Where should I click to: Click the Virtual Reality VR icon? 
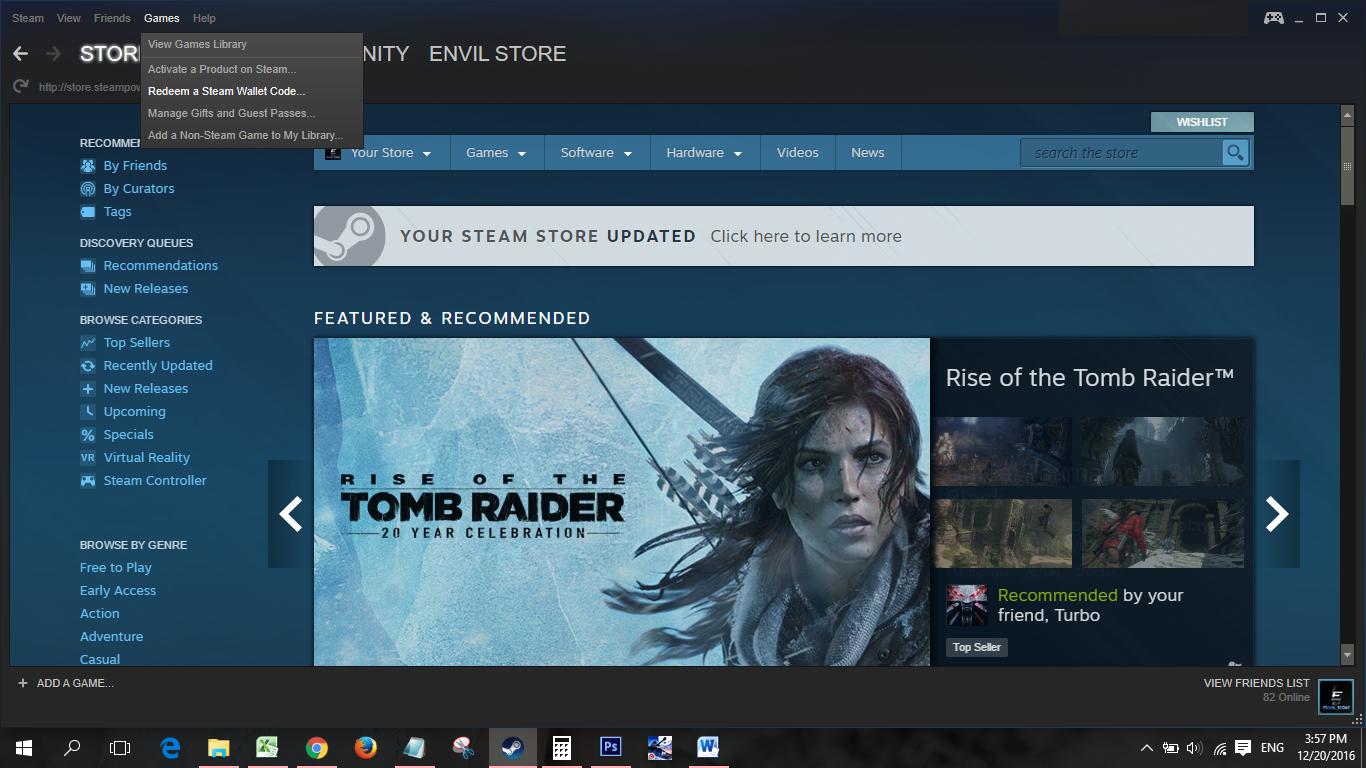[x=88, y=458]
